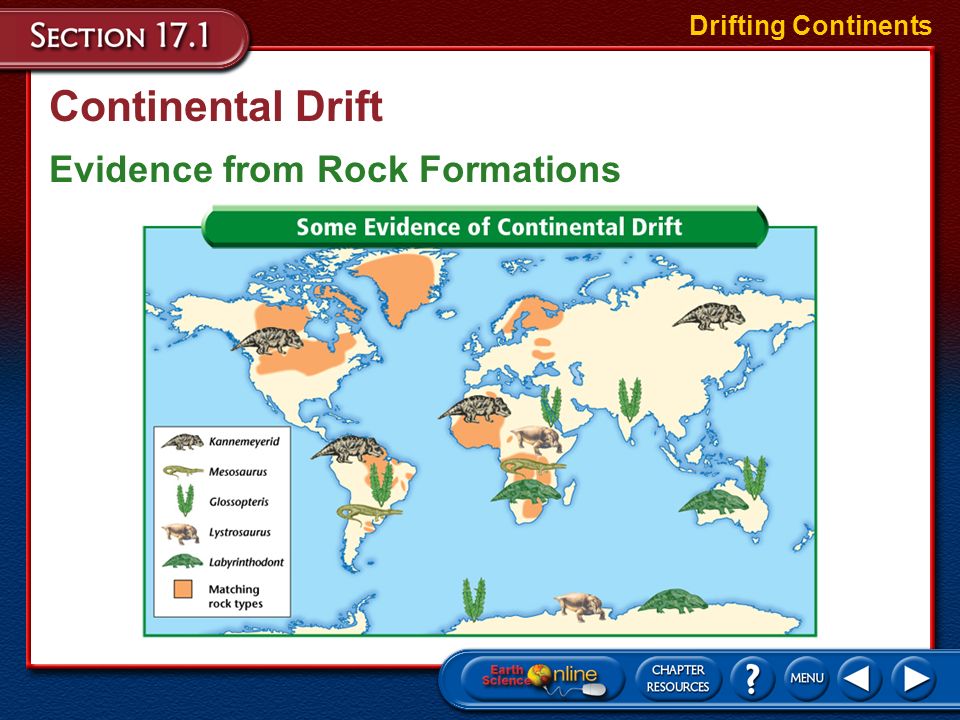Click the Kannemeyerid icon in the legend
This screenshot has height=720, width=960.
(182, 441)
